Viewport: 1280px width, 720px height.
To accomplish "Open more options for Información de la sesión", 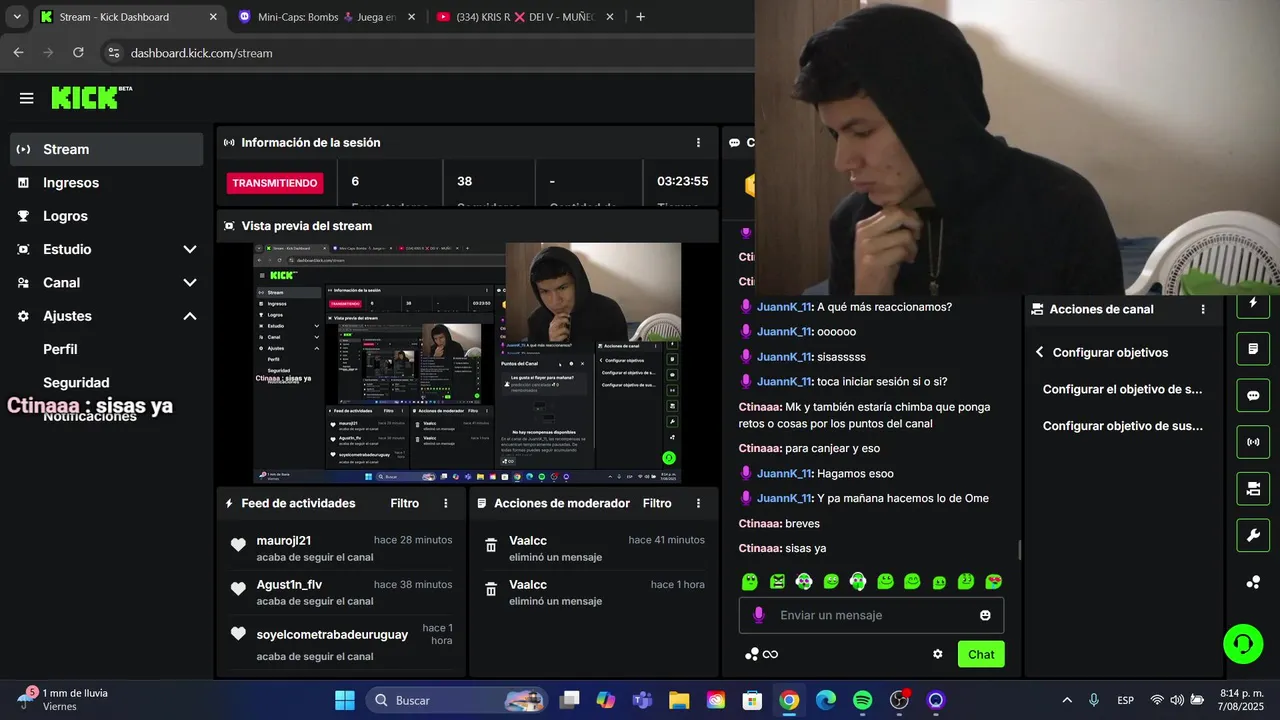I will (x=698, y=143).
